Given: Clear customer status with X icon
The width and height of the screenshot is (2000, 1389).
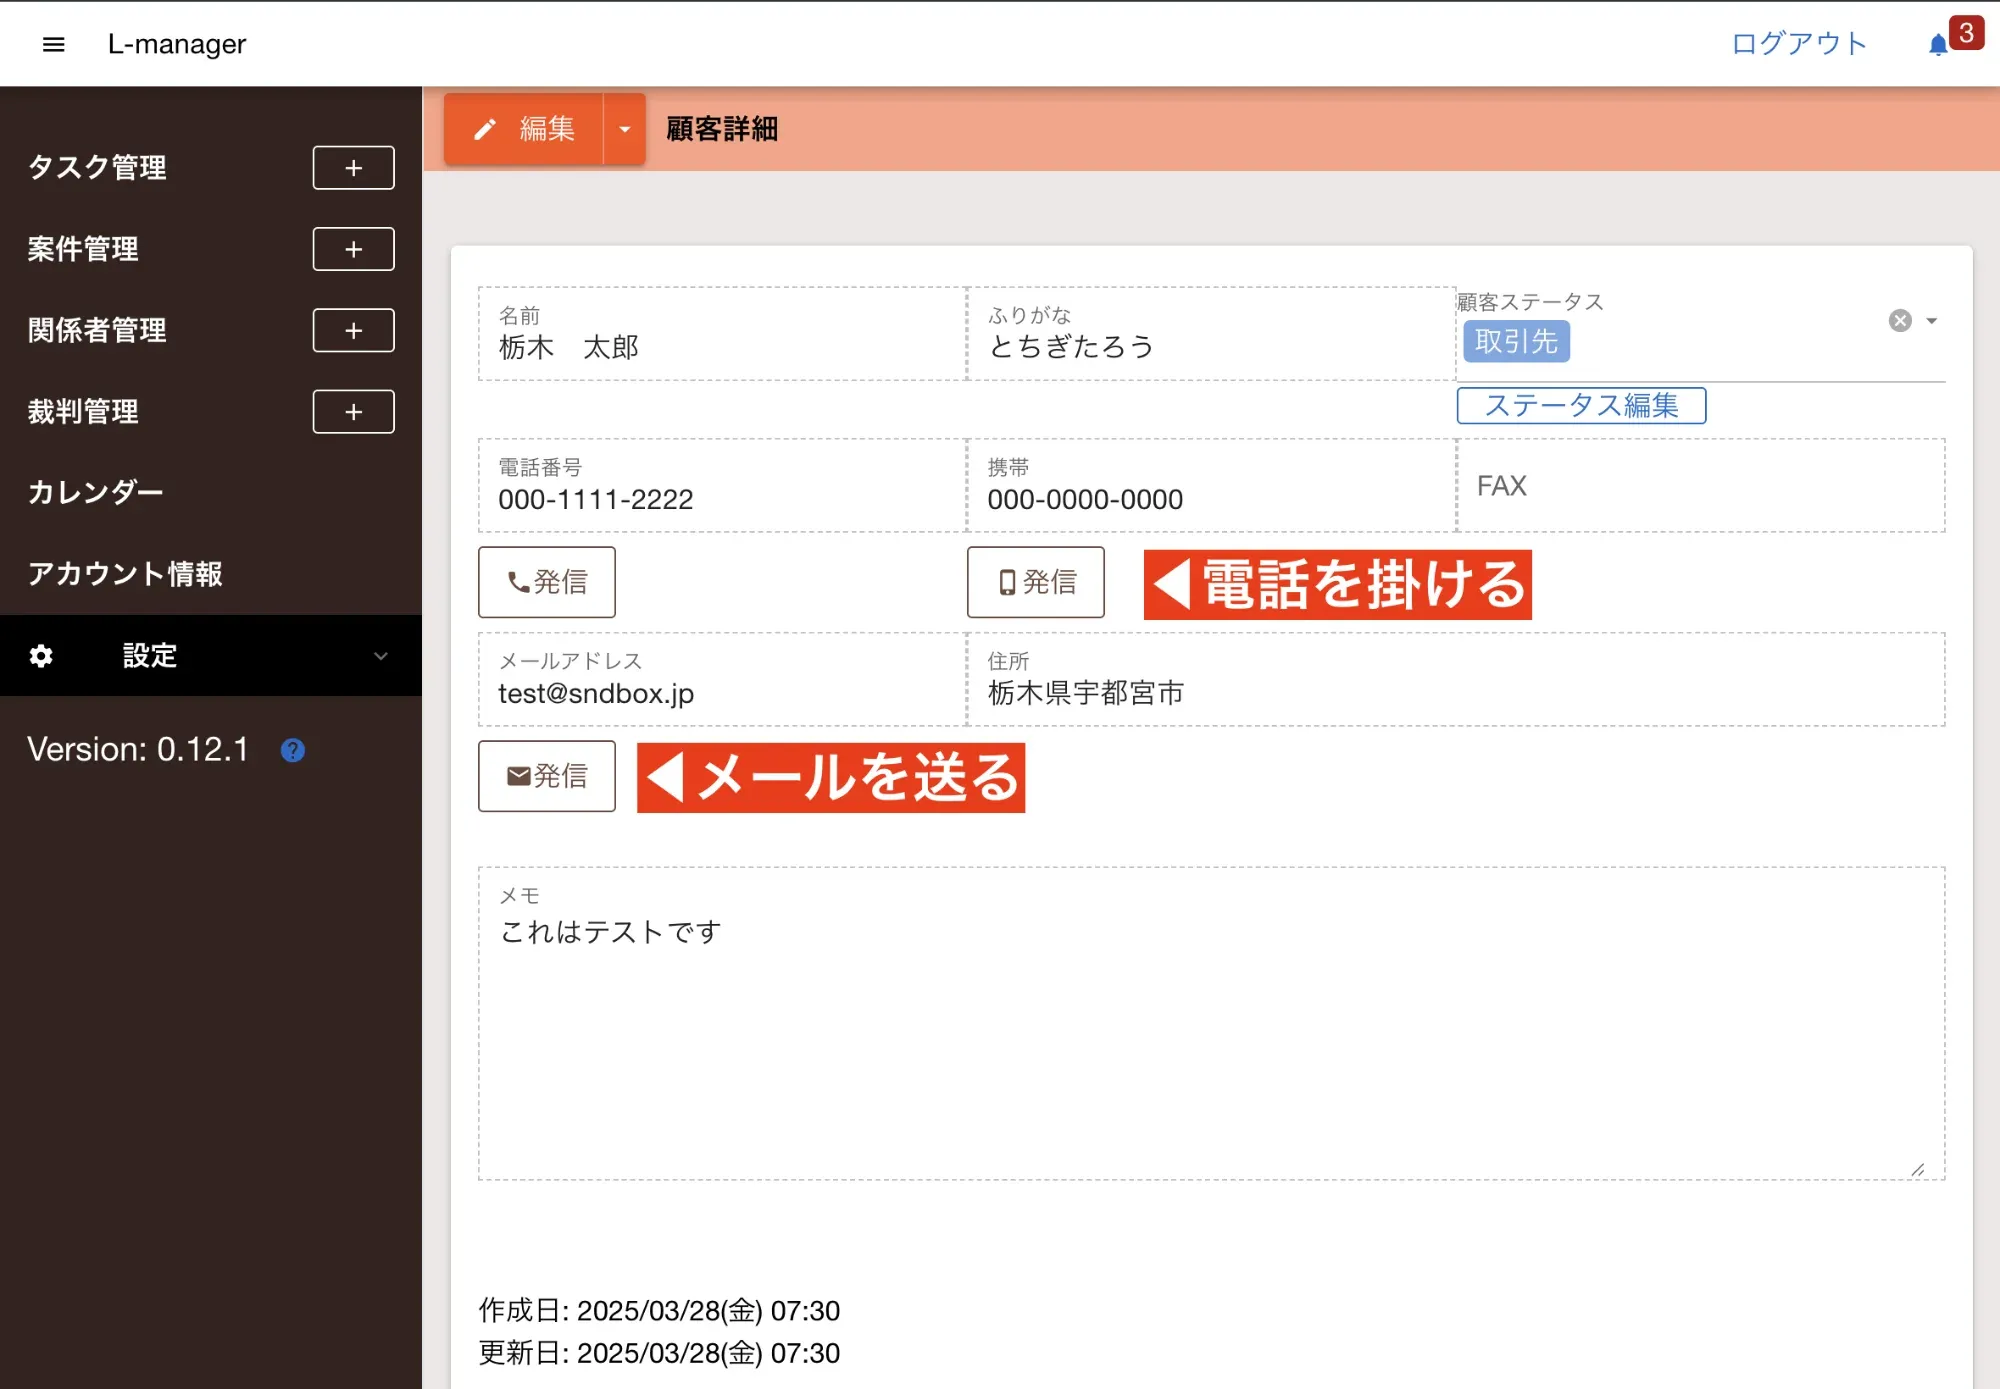Looking at the screenshot, I should point(1900,320).
